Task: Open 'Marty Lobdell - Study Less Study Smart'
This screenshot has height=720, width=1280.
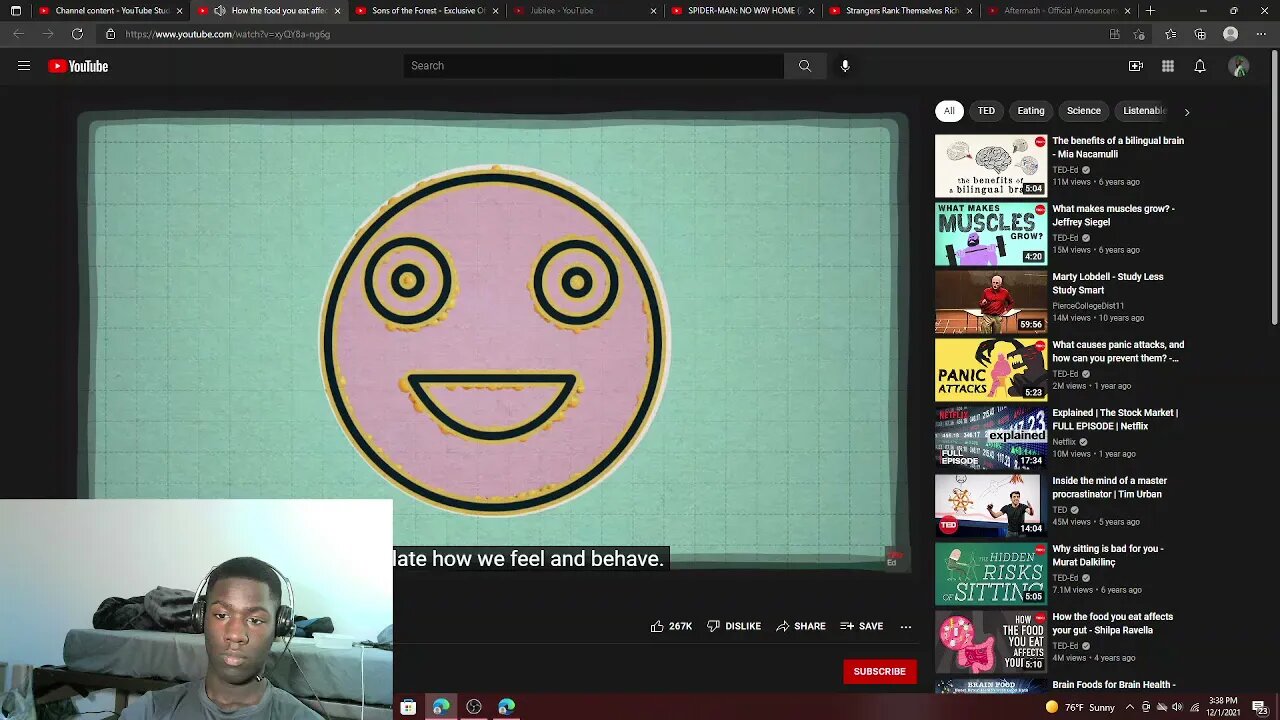Action: pos(1108,283)
